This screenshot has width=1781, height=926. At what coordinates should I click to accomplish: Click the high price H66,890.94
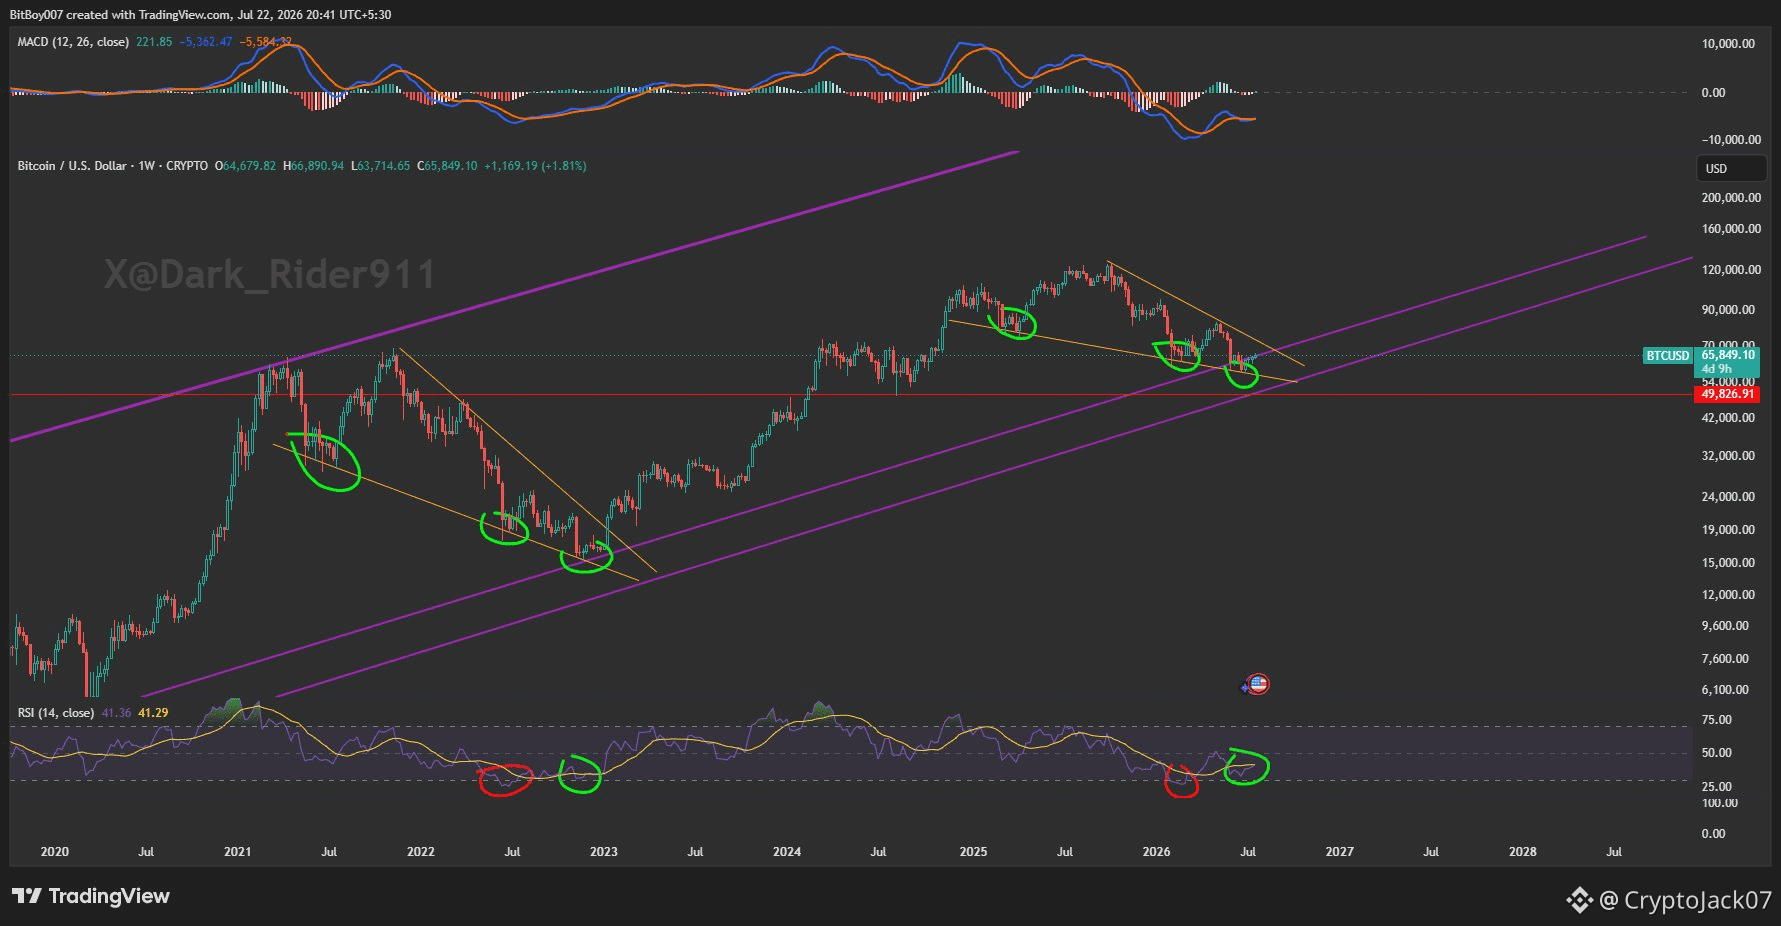tap(314, 166)
